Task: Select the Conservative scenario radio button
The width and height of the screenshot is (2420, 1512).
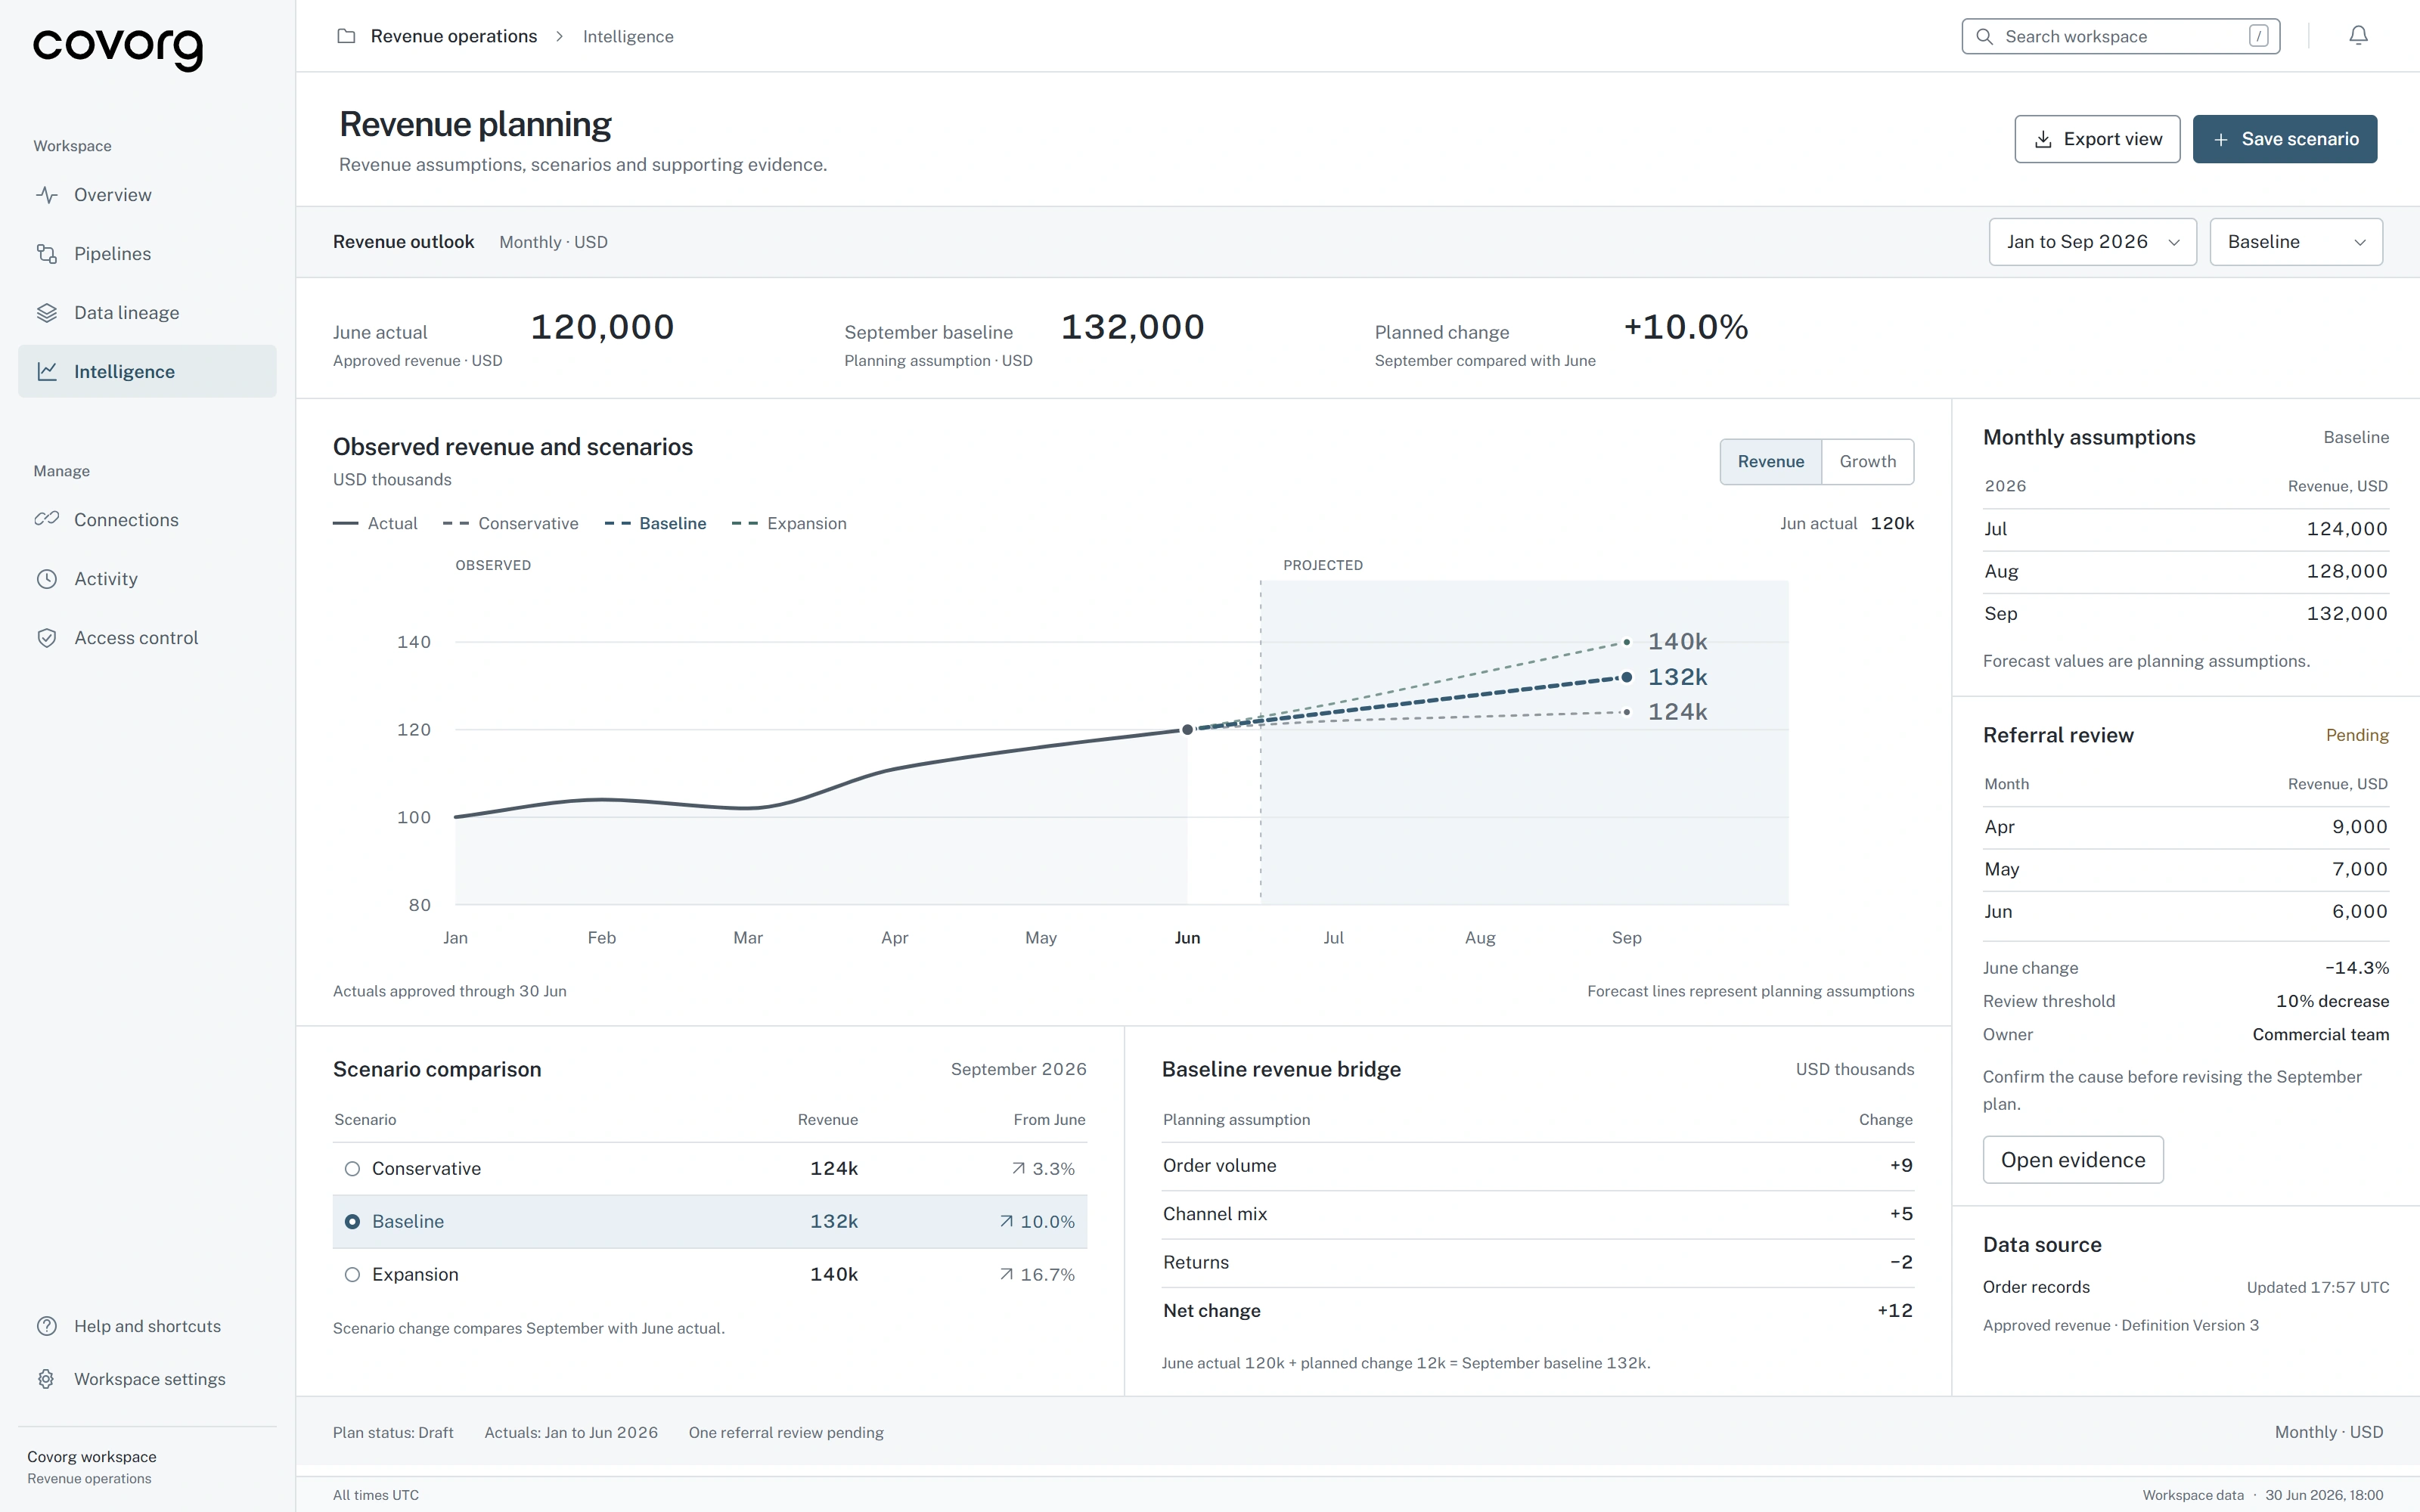Action: pyautogui.click(x=352, y=1169)
